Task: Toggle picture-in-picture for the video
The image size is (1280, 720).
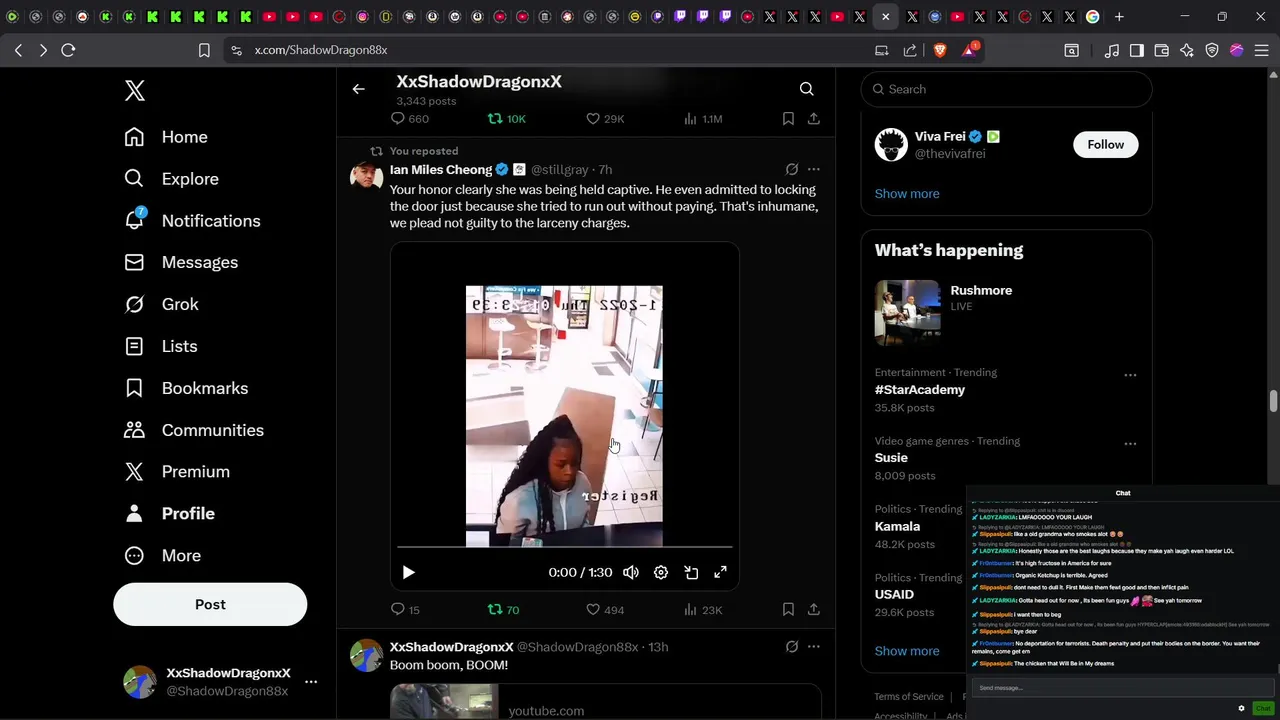Action: coord(691,572)
